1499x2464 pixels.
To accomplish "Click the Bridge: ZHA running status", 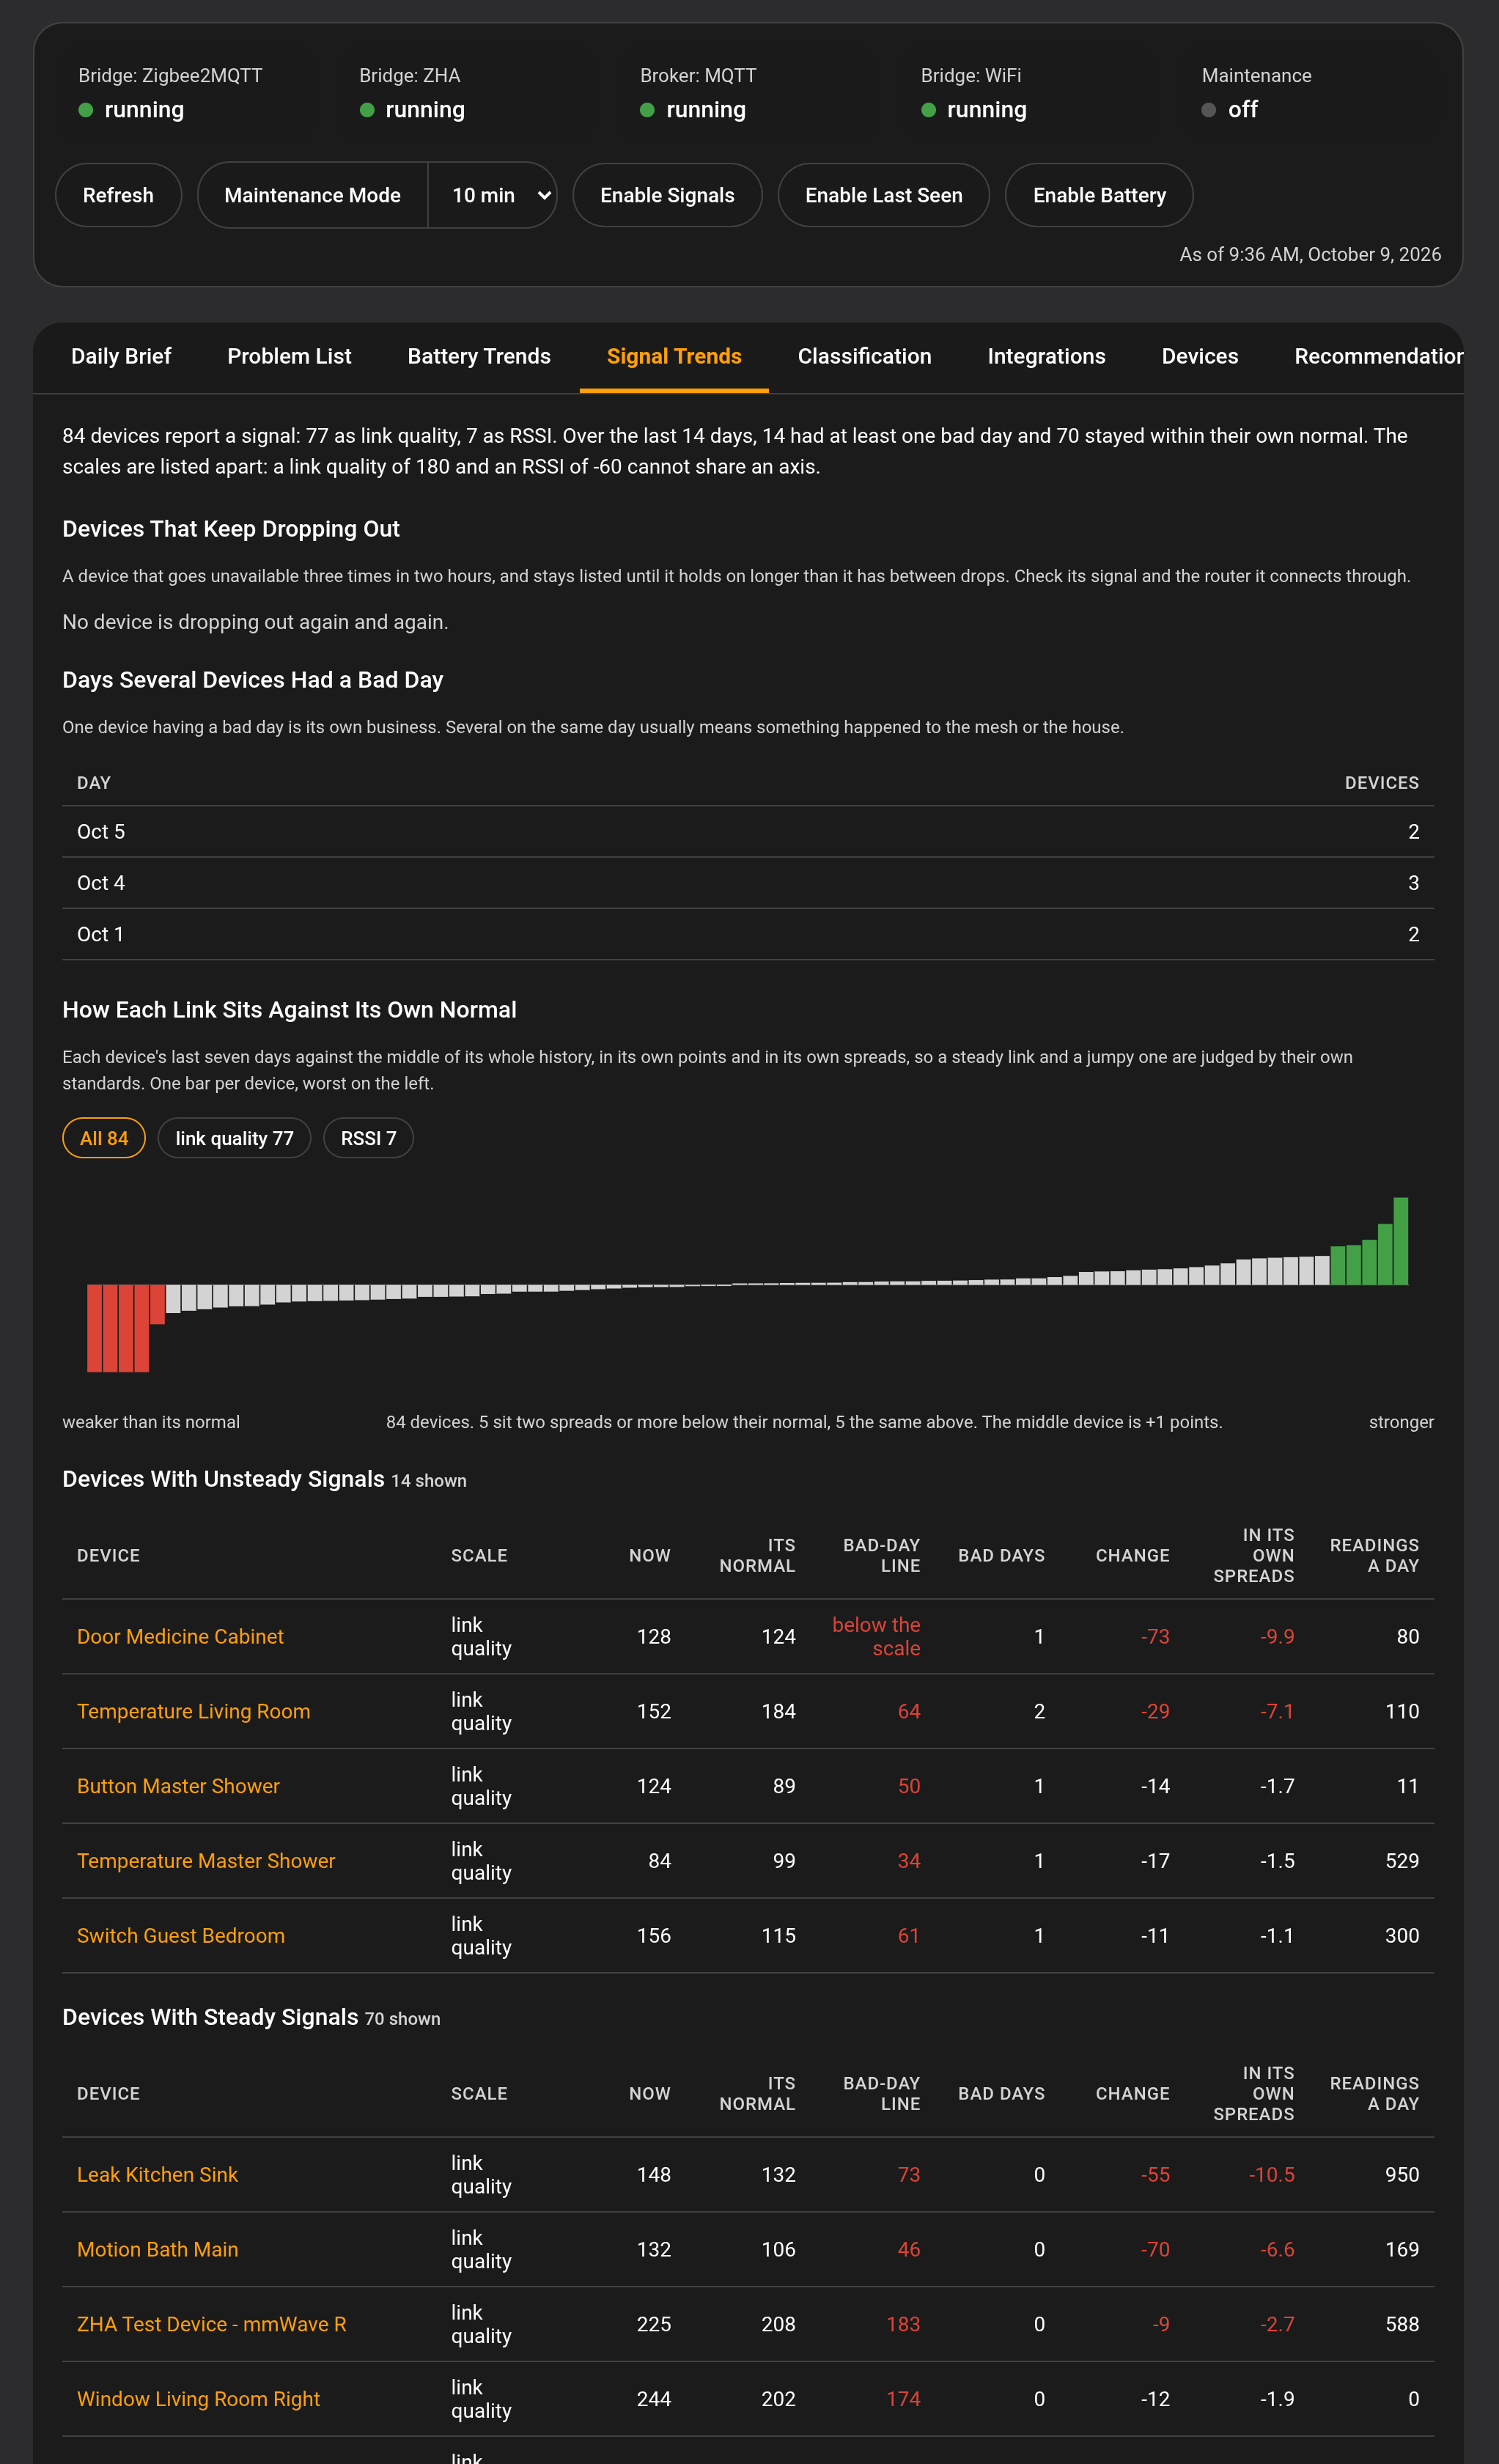I will pos(412,109).
